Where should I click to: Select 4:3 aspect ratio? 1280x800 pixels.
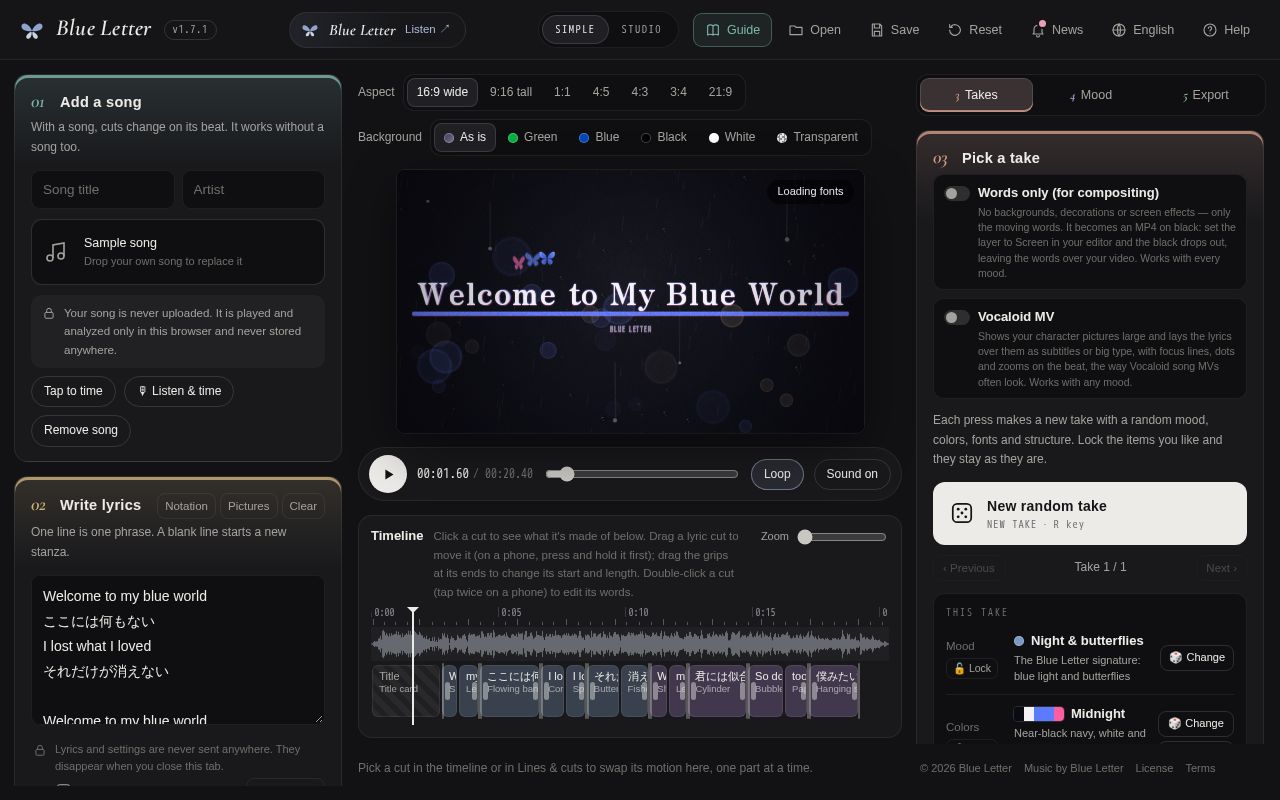pyautogui.click(x=639, y=92)
